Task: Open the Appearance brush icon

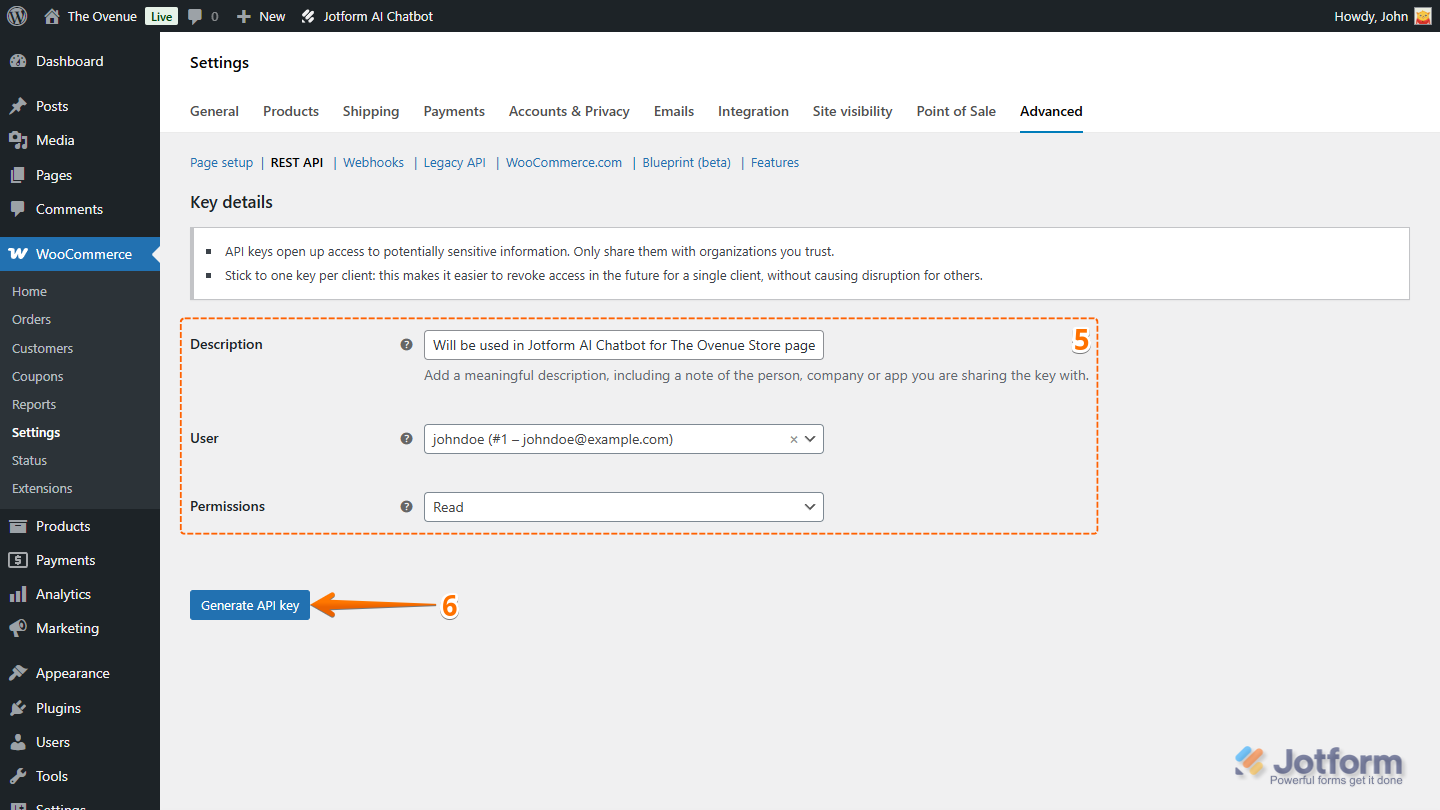Action: click(x=20, y=673)
